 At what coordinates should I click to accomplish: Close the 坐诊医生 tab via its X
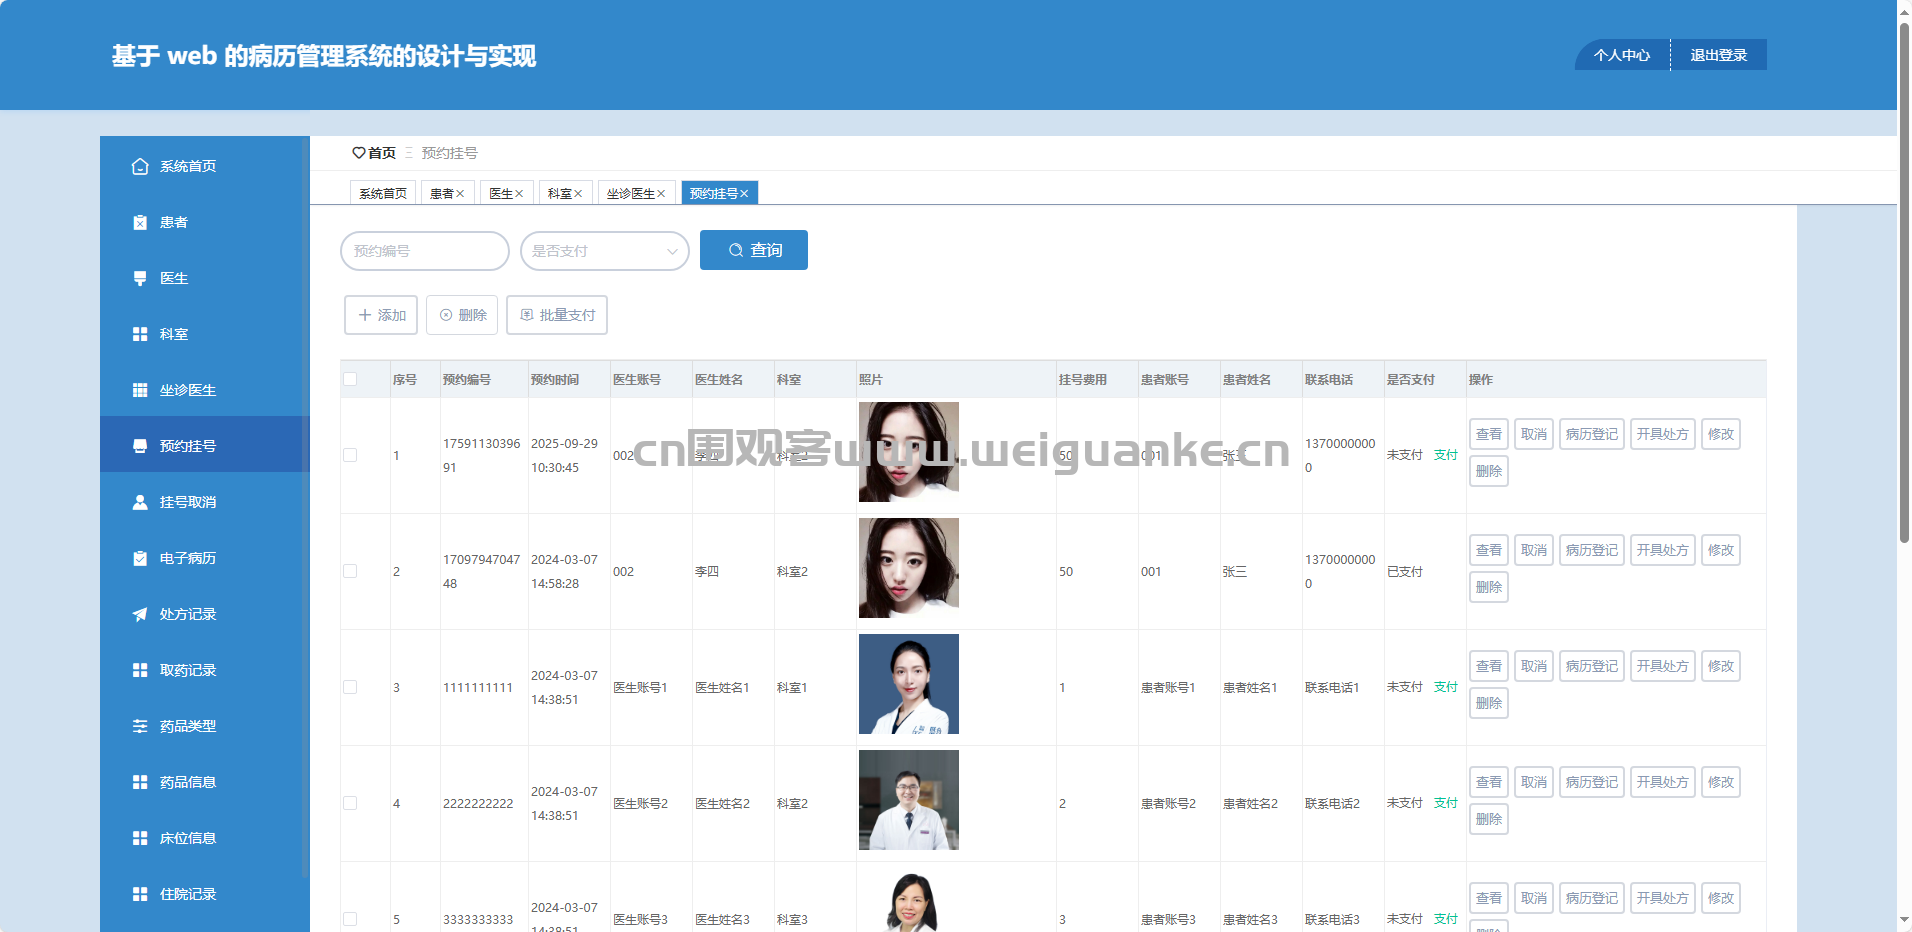coord(661,194)
